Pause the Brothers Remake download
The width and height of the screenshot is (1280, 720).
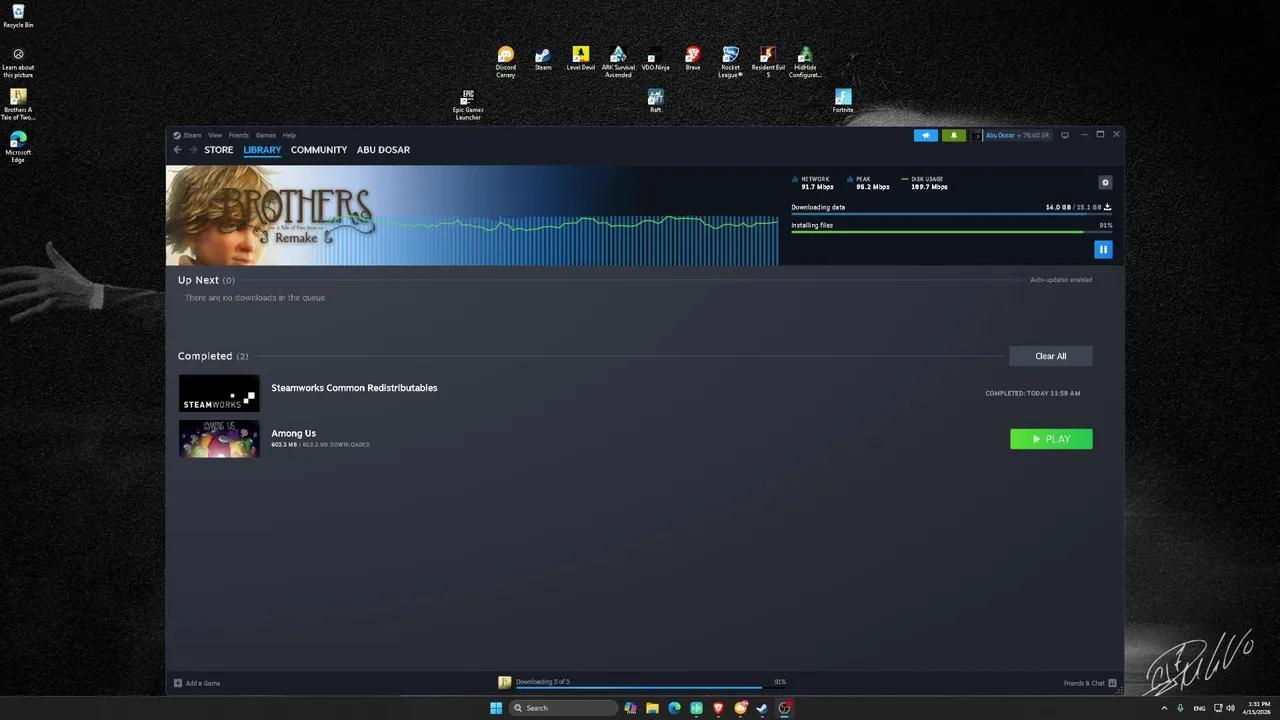pos(1103,250)
